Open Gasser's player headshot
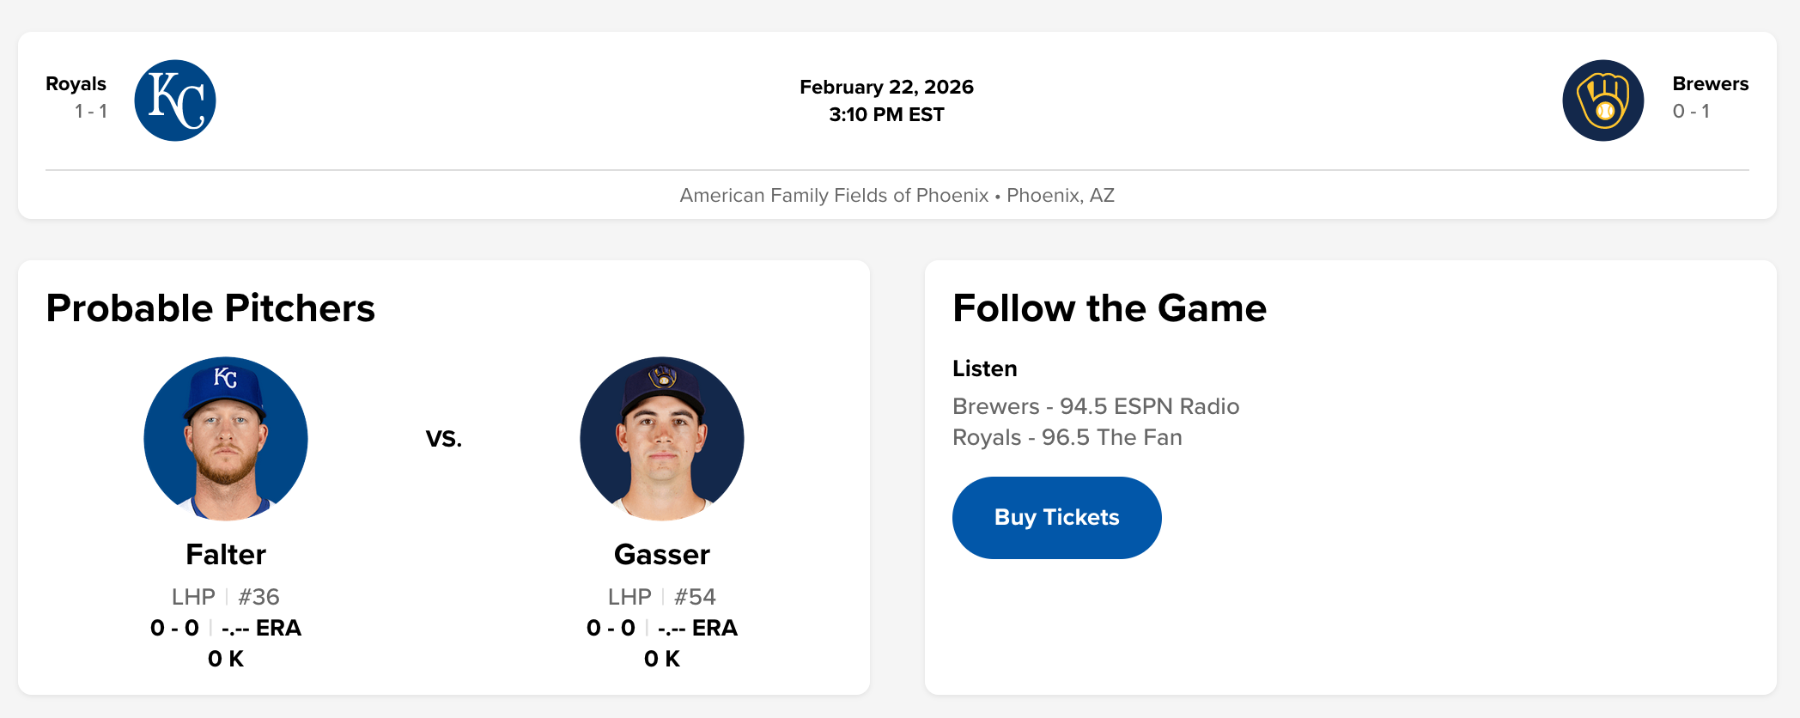This screenshot has width=1800, height=718. point(662,438)
